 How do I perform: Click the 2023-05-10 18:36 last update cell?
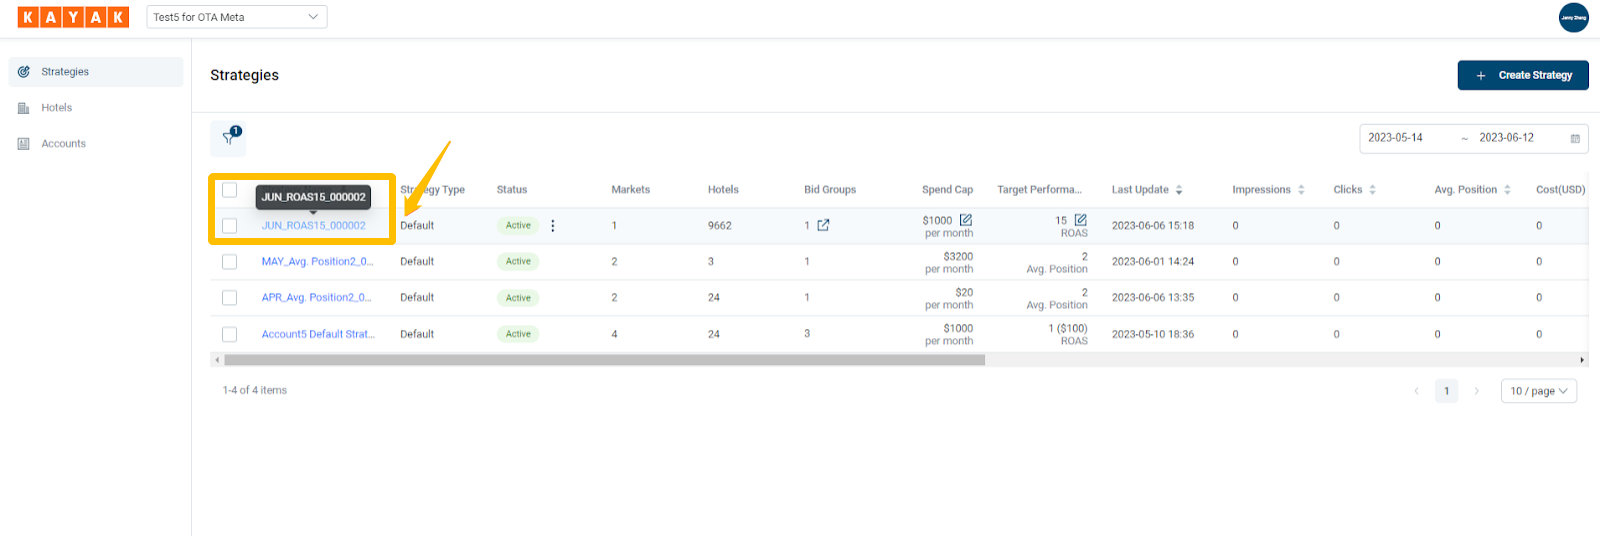(1153, 334)
